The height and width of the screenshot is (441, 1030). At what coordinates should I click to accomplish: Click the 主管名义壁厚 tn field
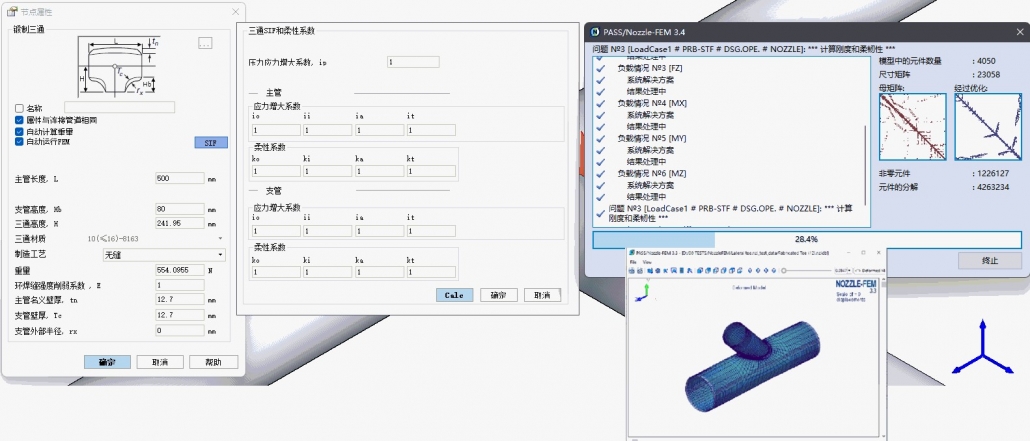tap(180, 300)
